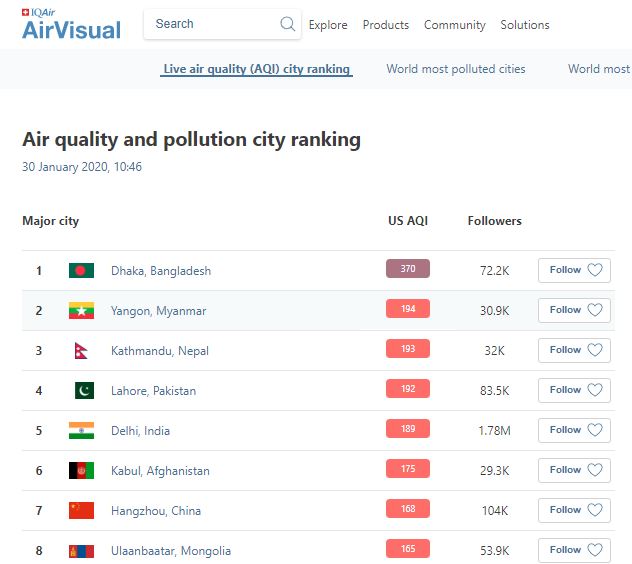The image size is (632, 564).
Task: Click the India flag icon
Action: click(81, 431)
